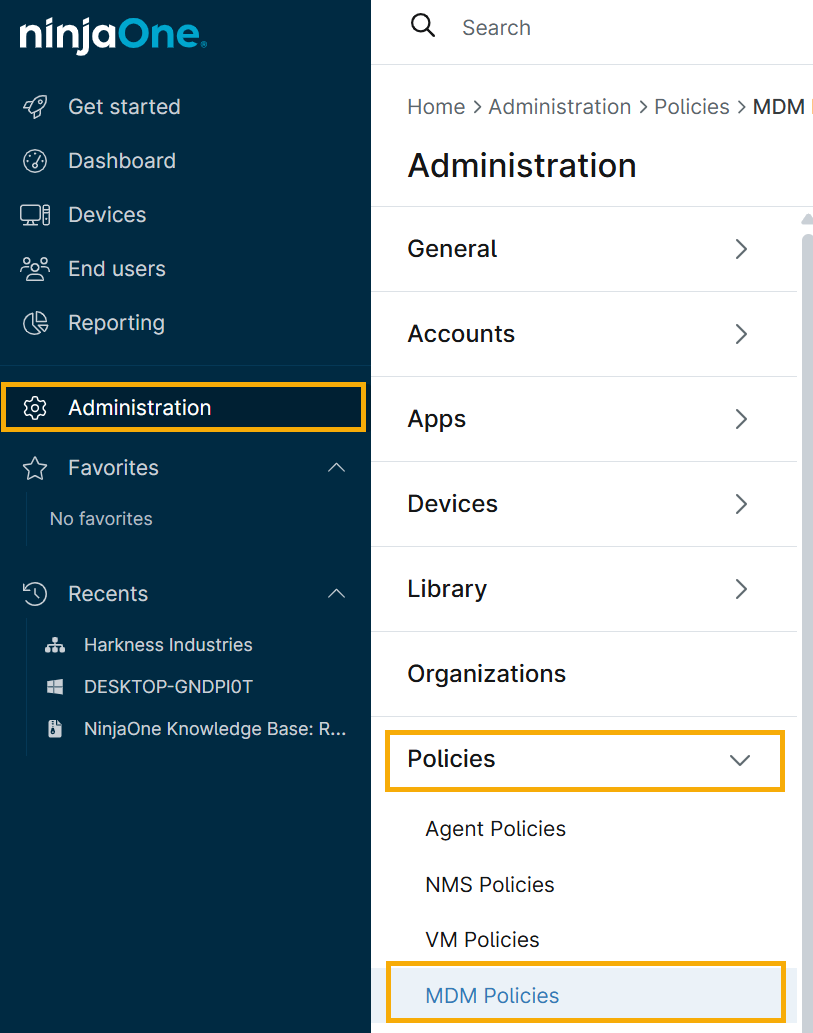The image size is (813, 1033).
Task: Select Agent Policies submenu item
Action: pyautogui.click(x=495, y=829)
